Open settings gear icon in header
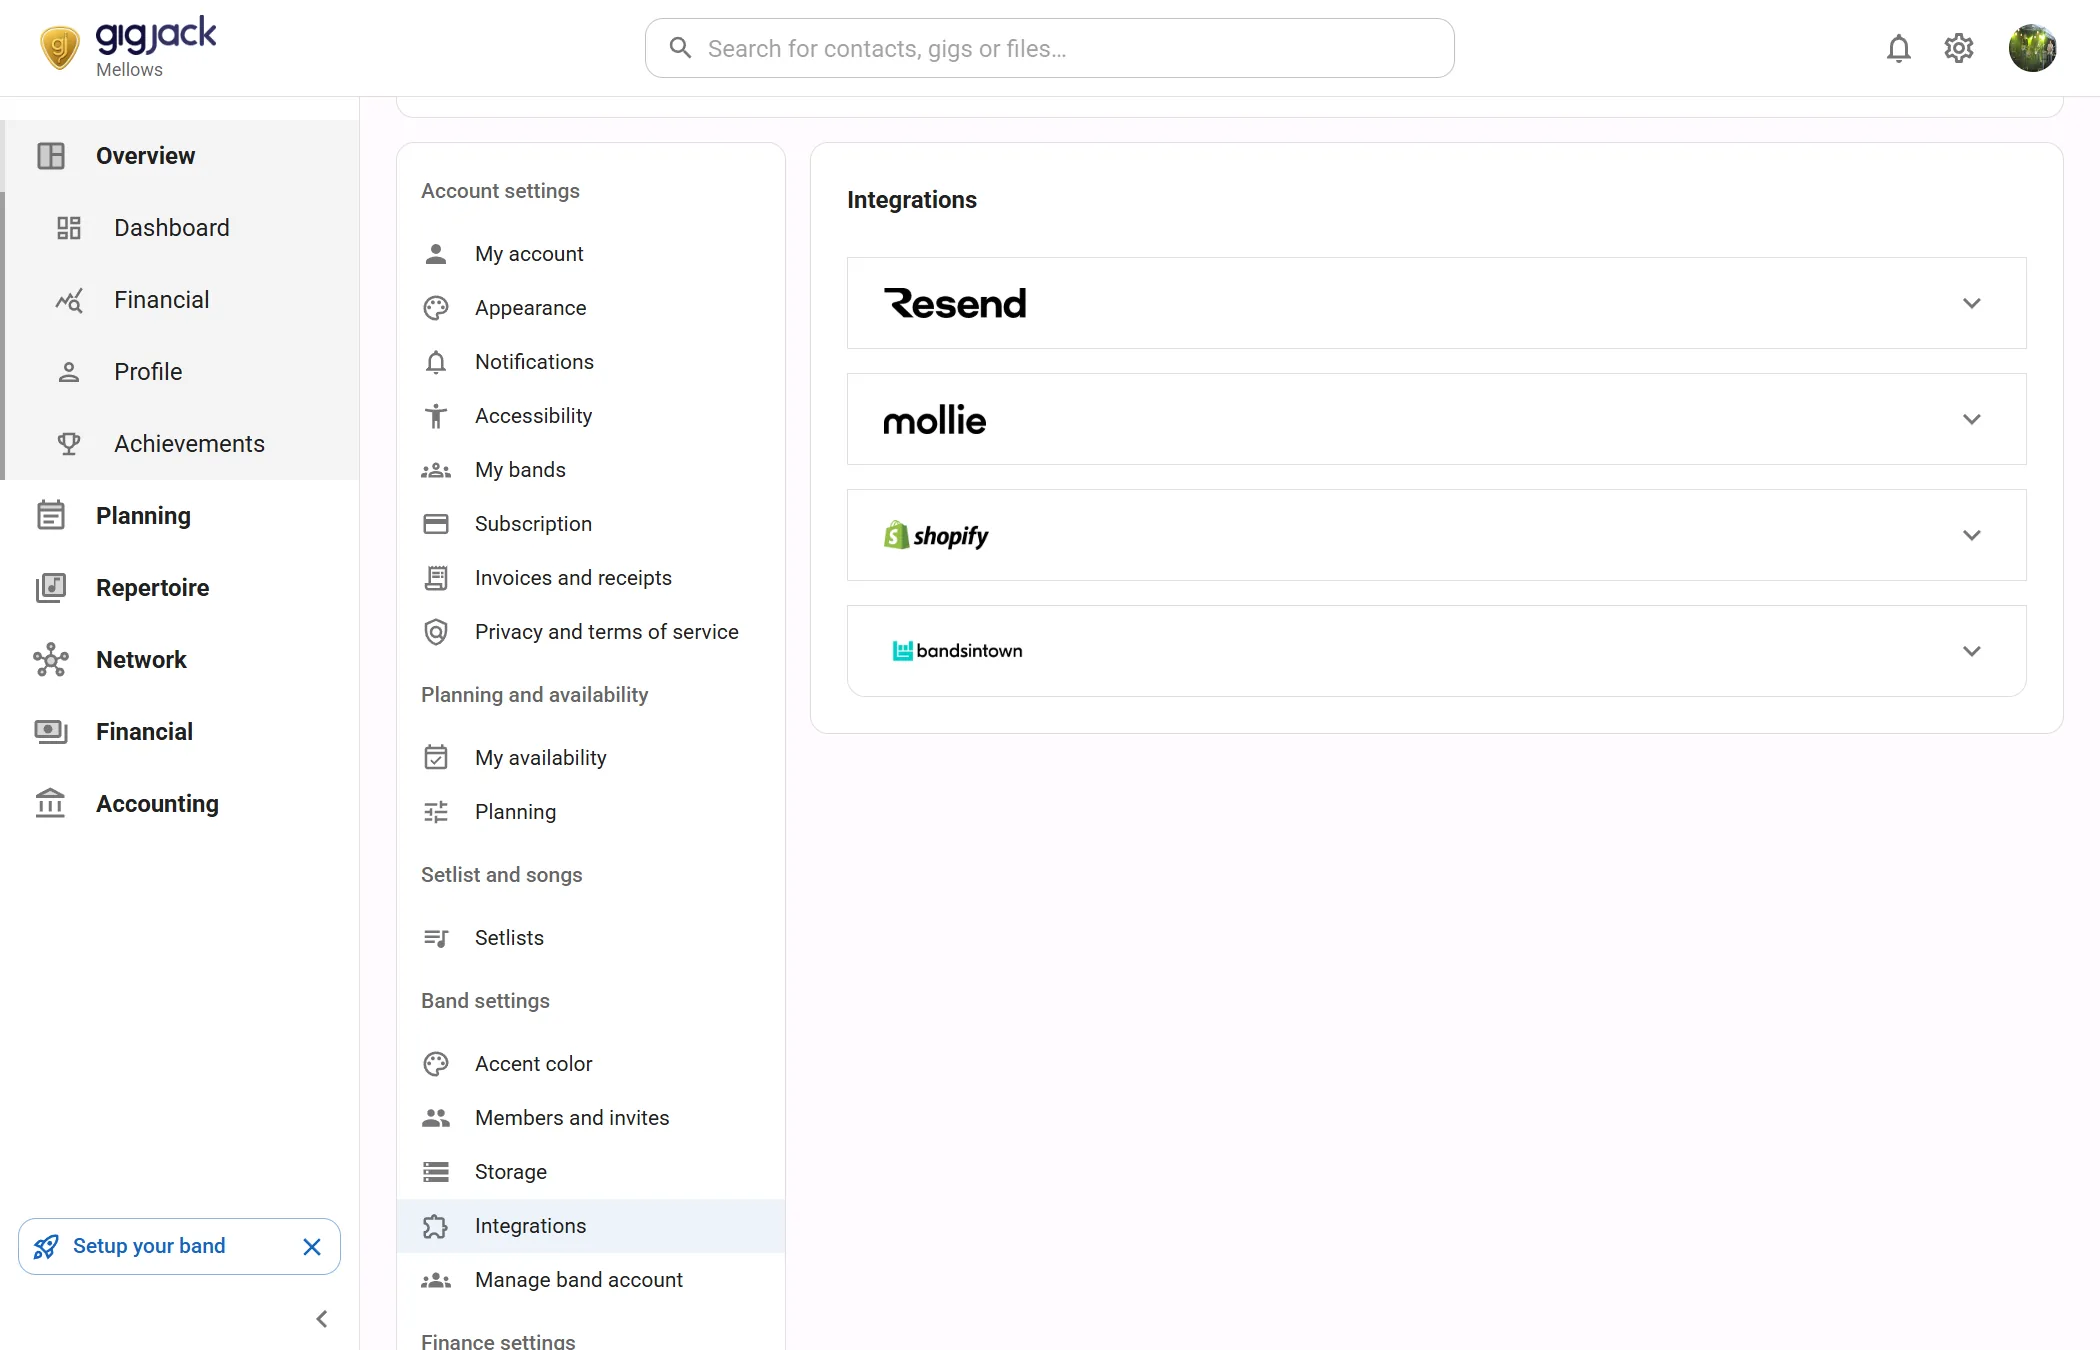The width and height of the screenshot is (2100, 1350). (x=1958, y=48)
